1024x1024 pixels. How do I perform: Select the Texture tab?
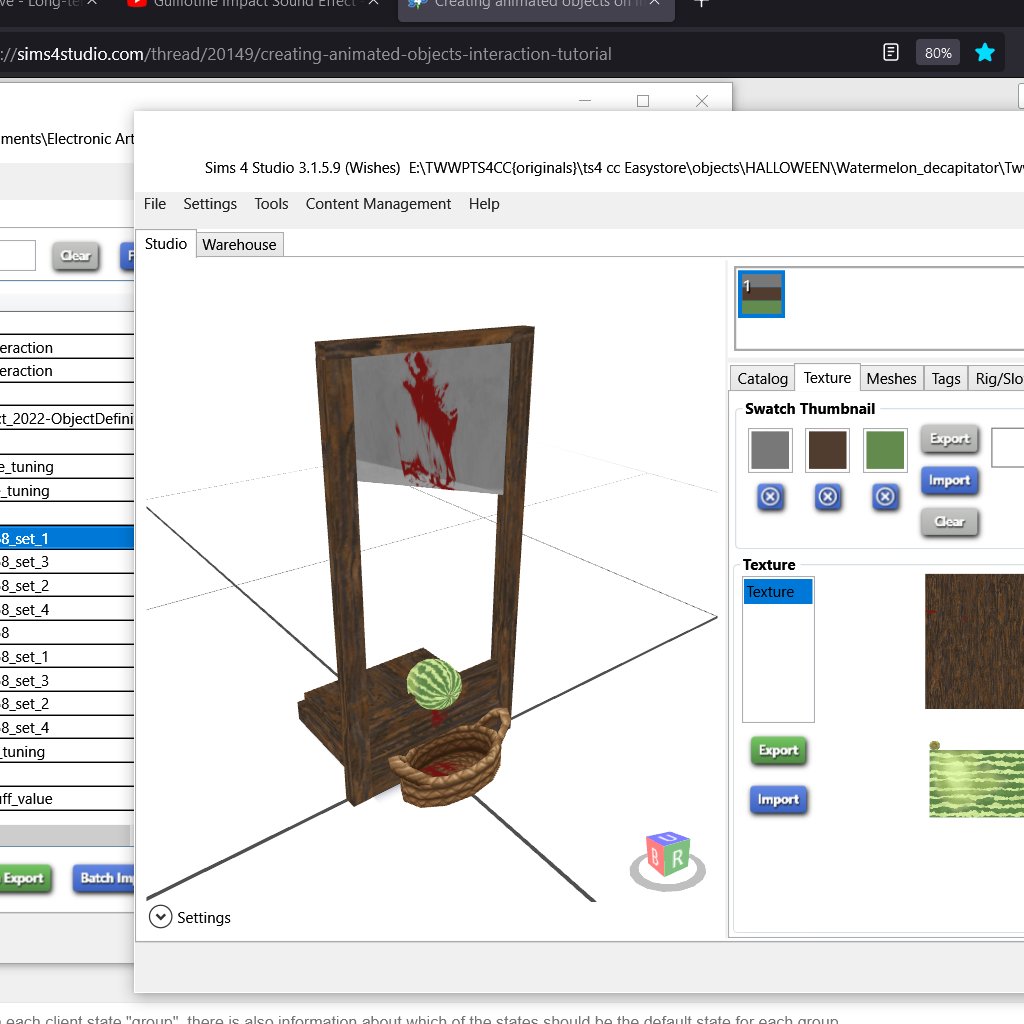click(827, 377)
